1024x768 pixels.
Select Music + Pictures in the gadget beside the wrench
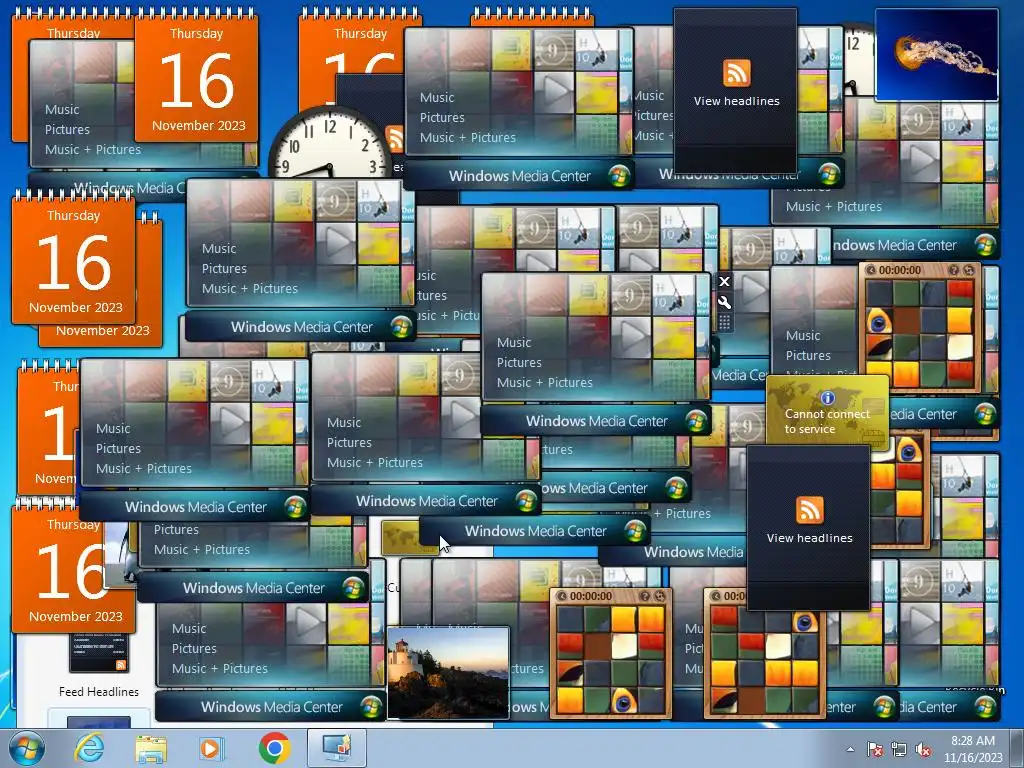tap(545, 383)
